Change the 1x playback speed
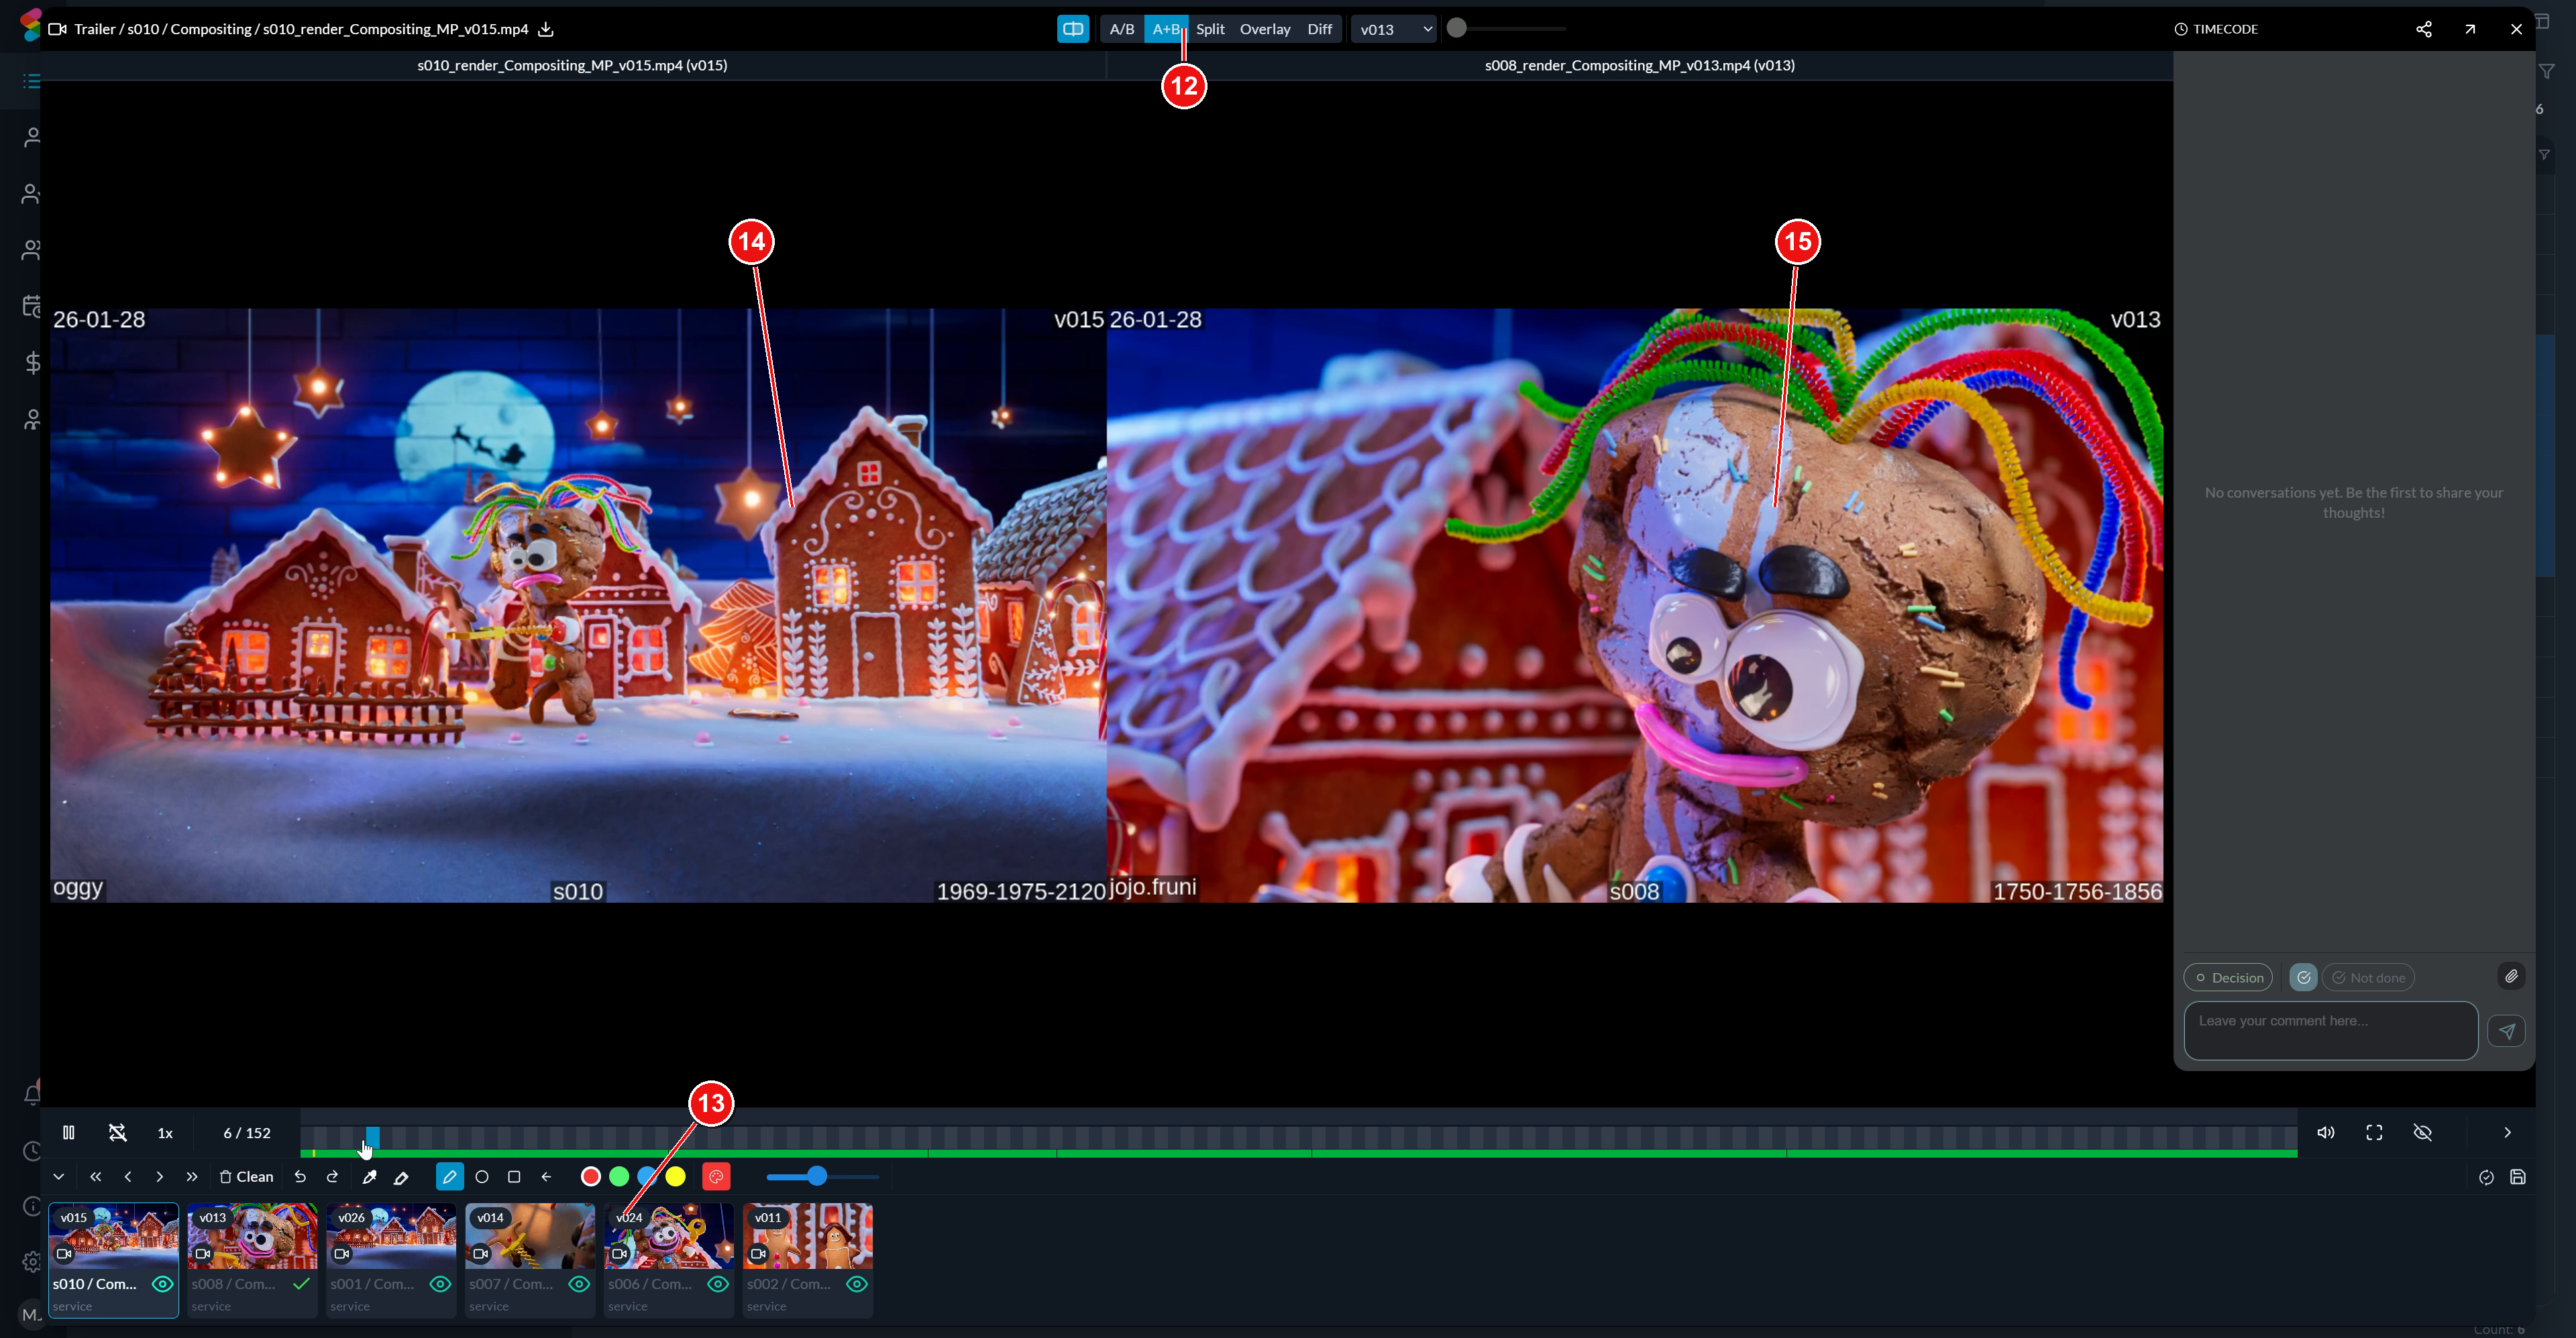2576x1338 pixels. click(x=165, y=1133)
